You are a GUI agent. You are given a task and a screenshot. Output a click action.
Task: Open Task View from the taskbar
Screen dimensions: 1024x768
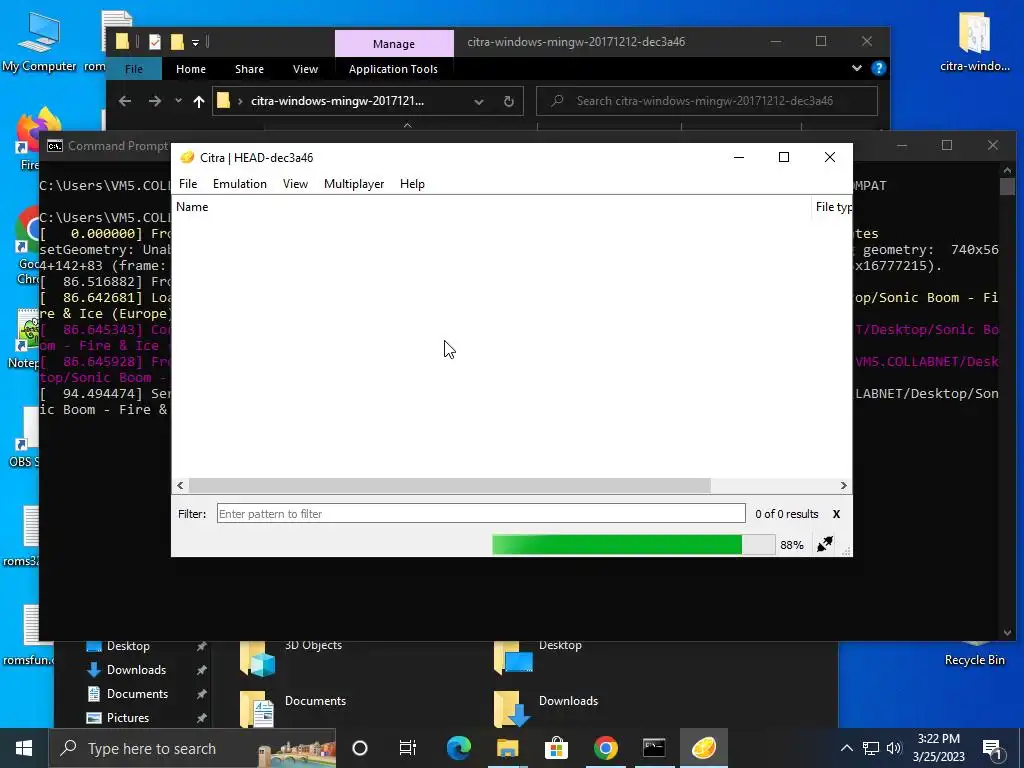click(408, 748)
